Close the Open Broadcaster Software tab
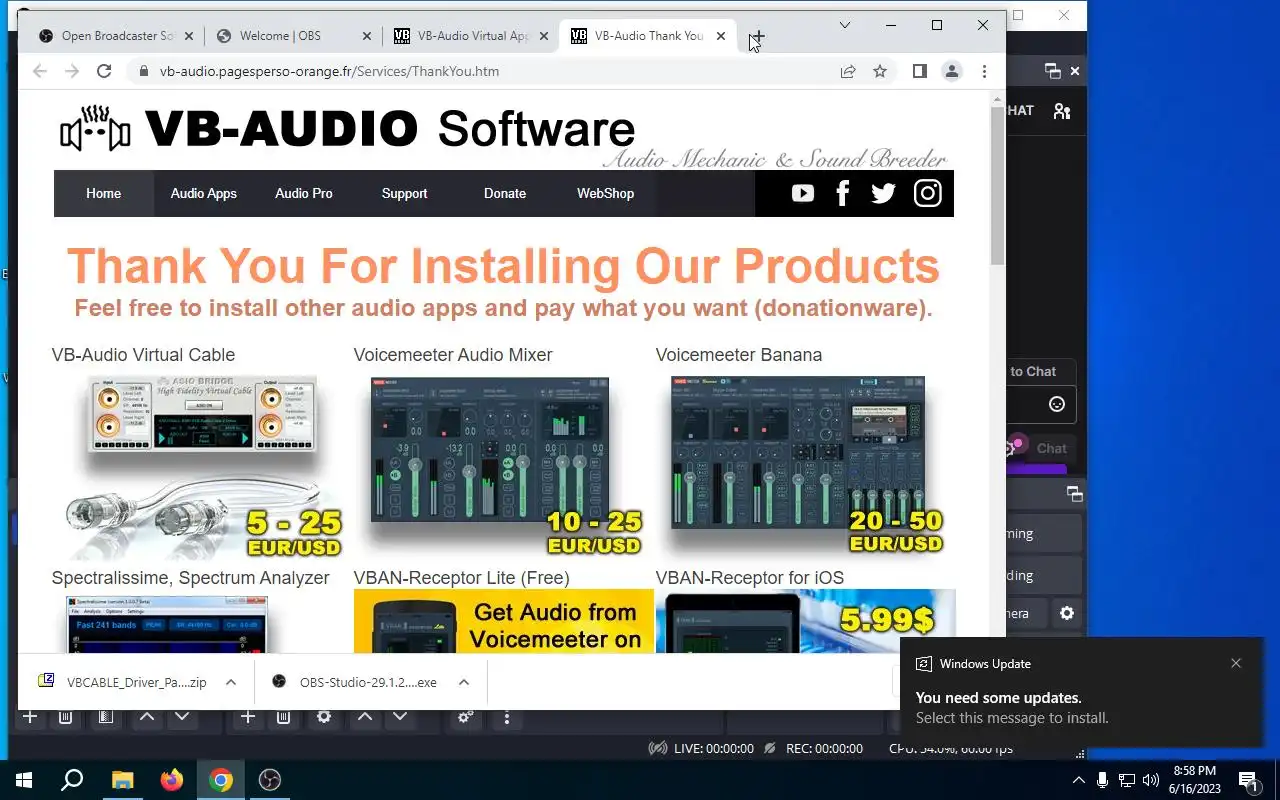The image size is (1280, 800). click(x=189, y=36)
